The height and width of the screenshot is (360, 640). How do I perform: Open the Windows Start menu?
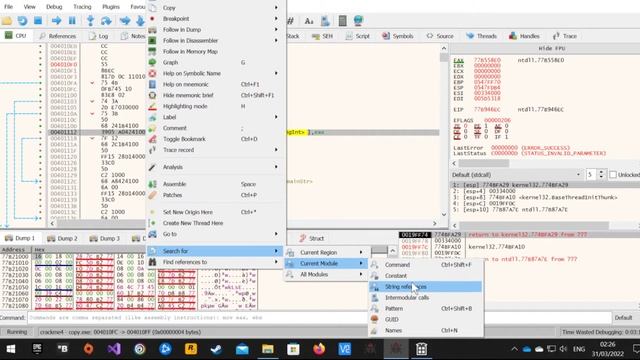point(11,349)
